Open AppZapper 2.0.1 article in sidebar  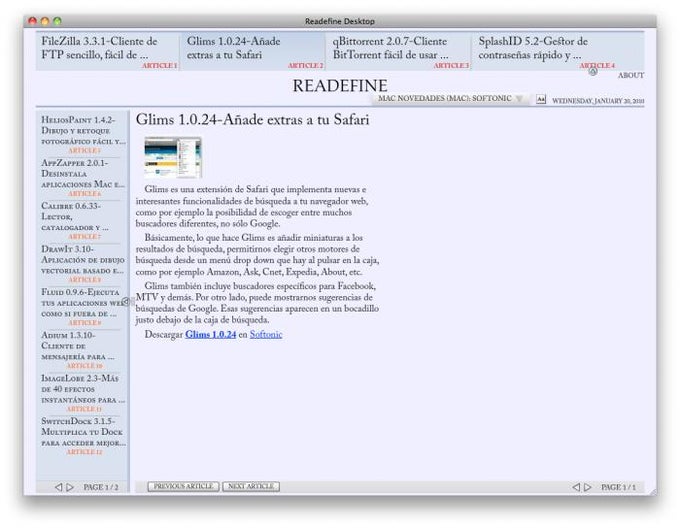pos(83,177)
